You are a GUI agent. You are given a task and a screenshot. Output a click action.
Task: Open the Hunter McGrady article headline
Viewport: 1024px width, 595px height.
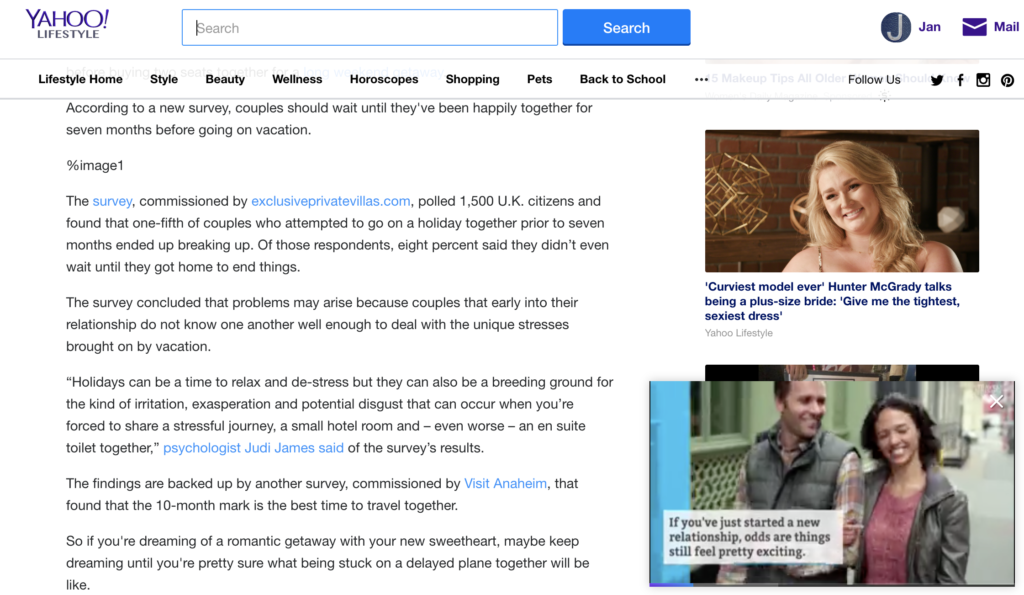pos(832,301)
